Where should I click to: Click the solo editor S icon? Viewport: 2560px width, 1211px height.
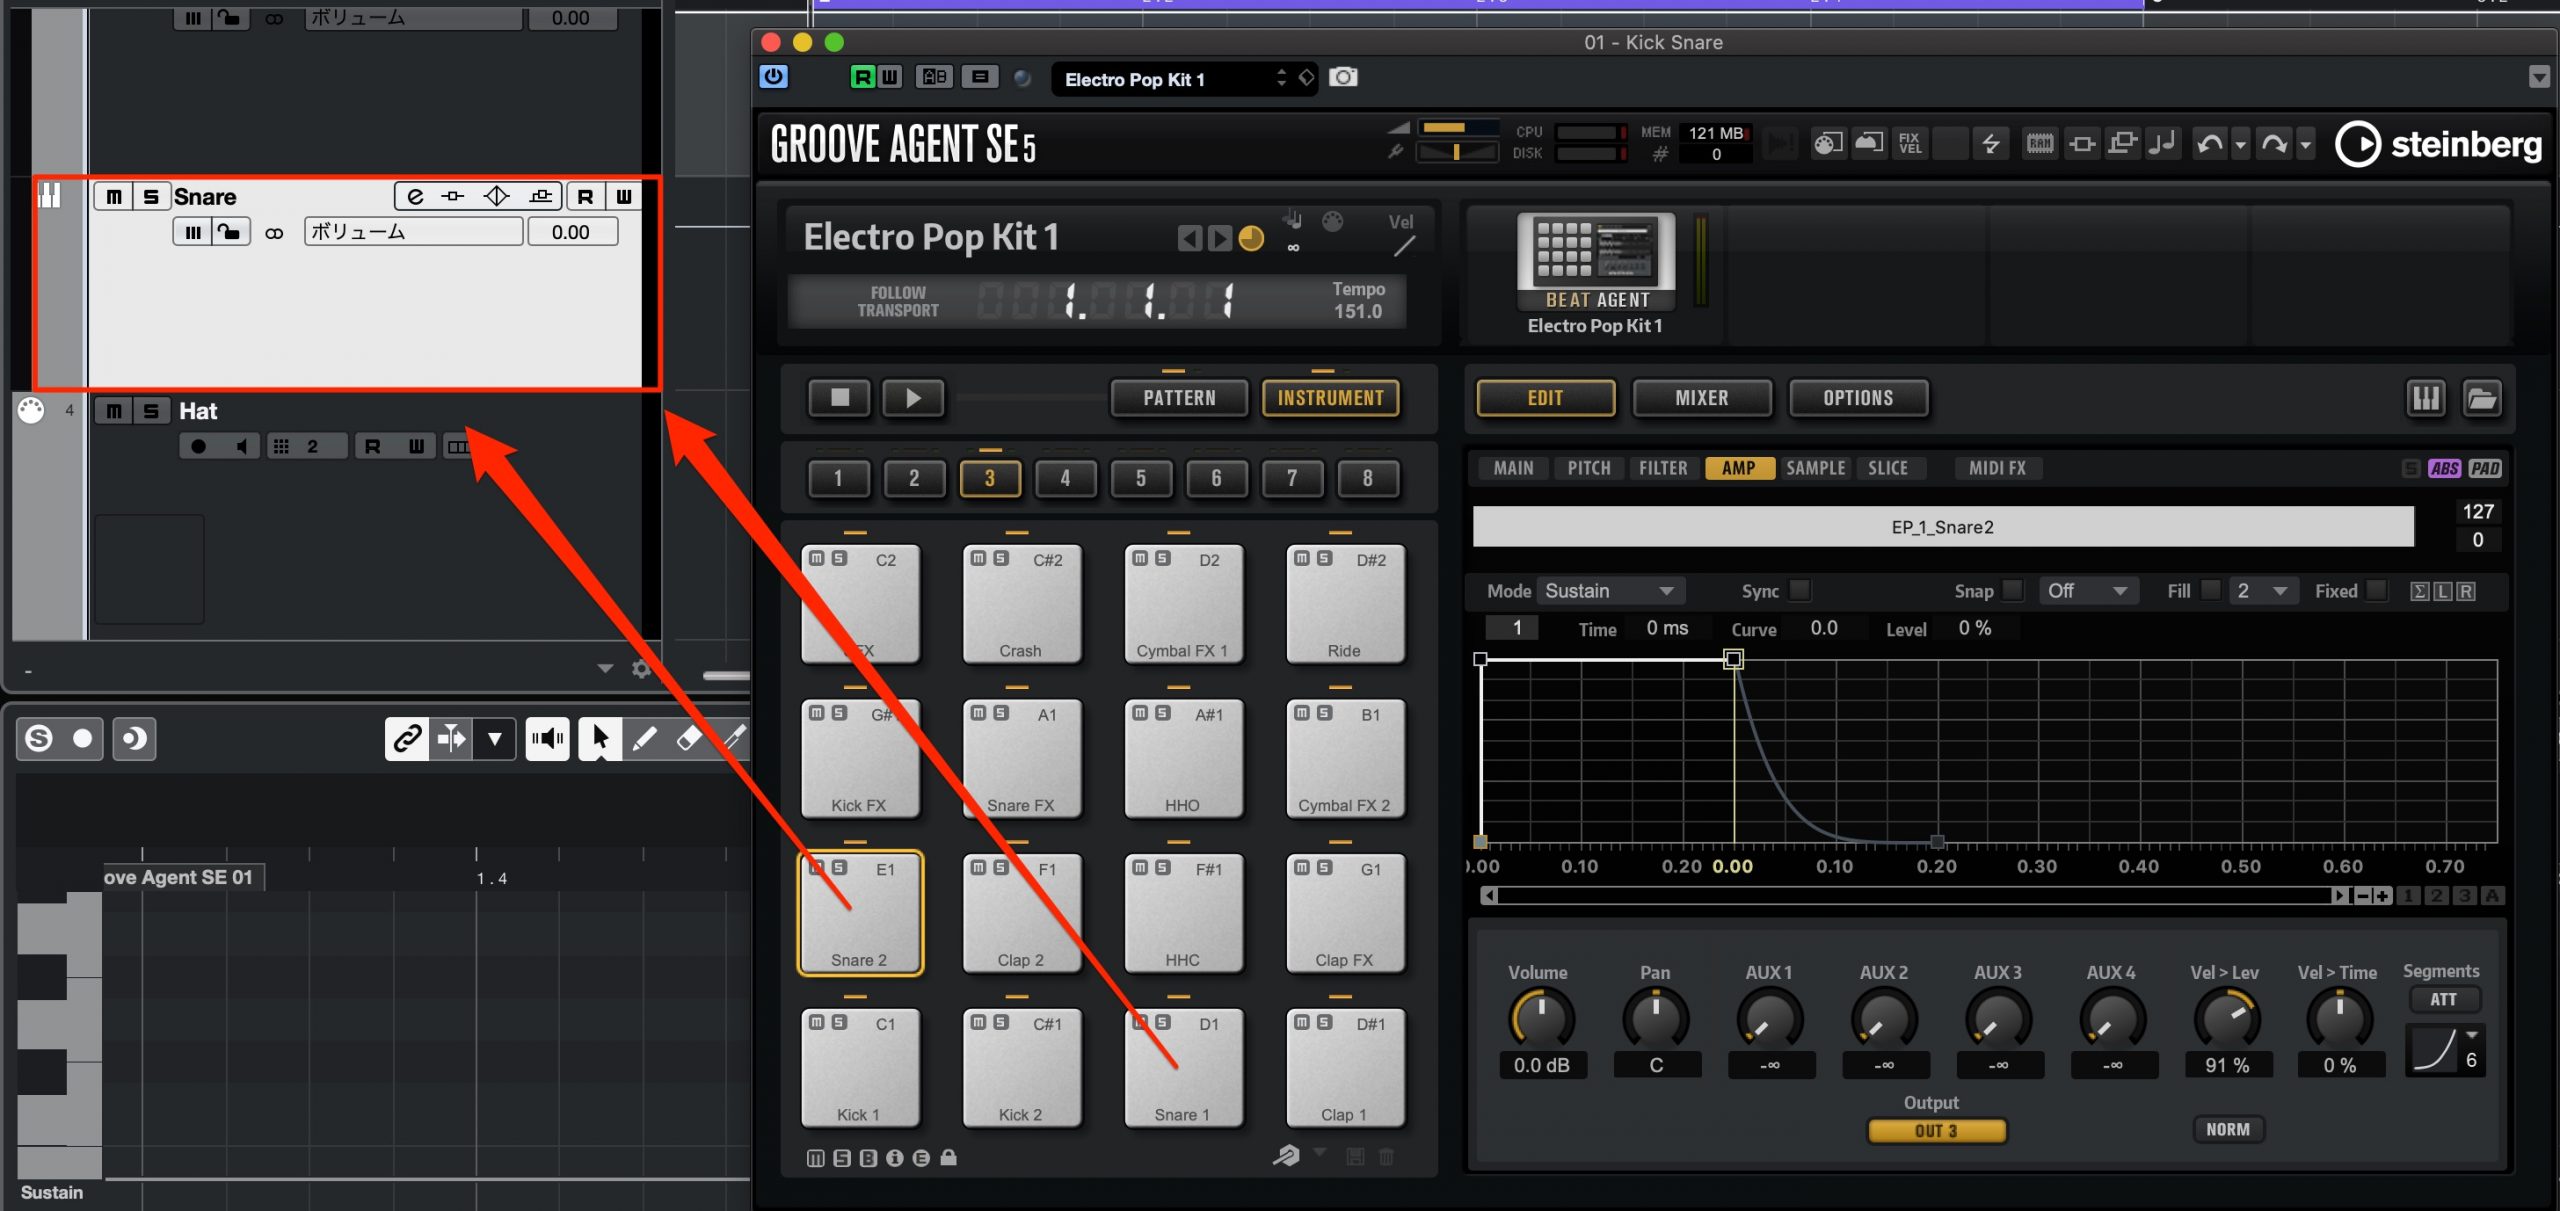39,738
